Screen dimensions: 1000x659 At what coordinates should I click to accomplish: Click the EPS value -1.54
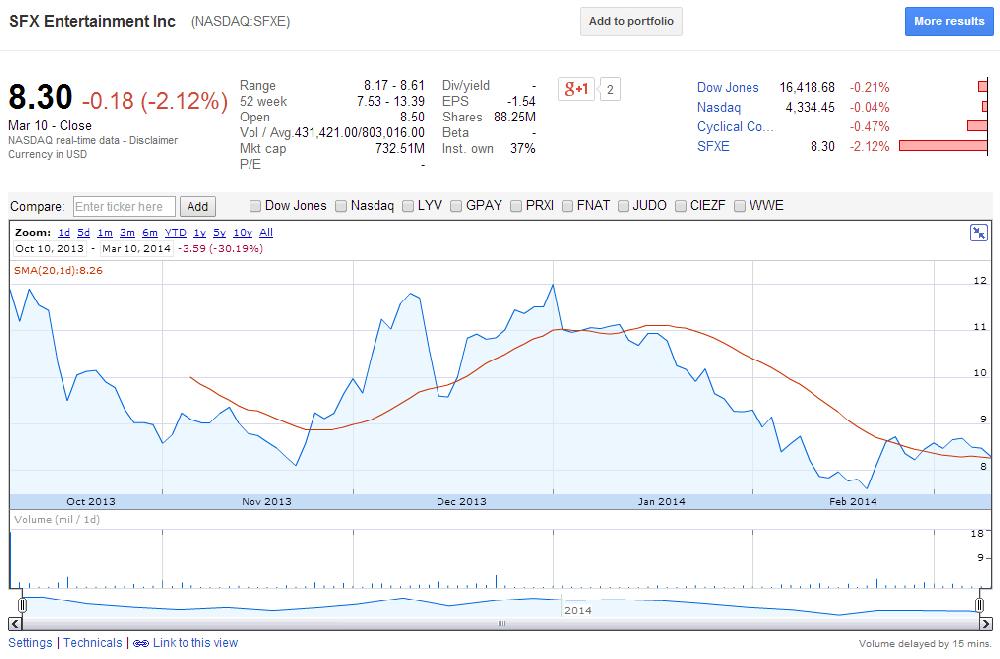pyautogui.click(x=521, y=101)
